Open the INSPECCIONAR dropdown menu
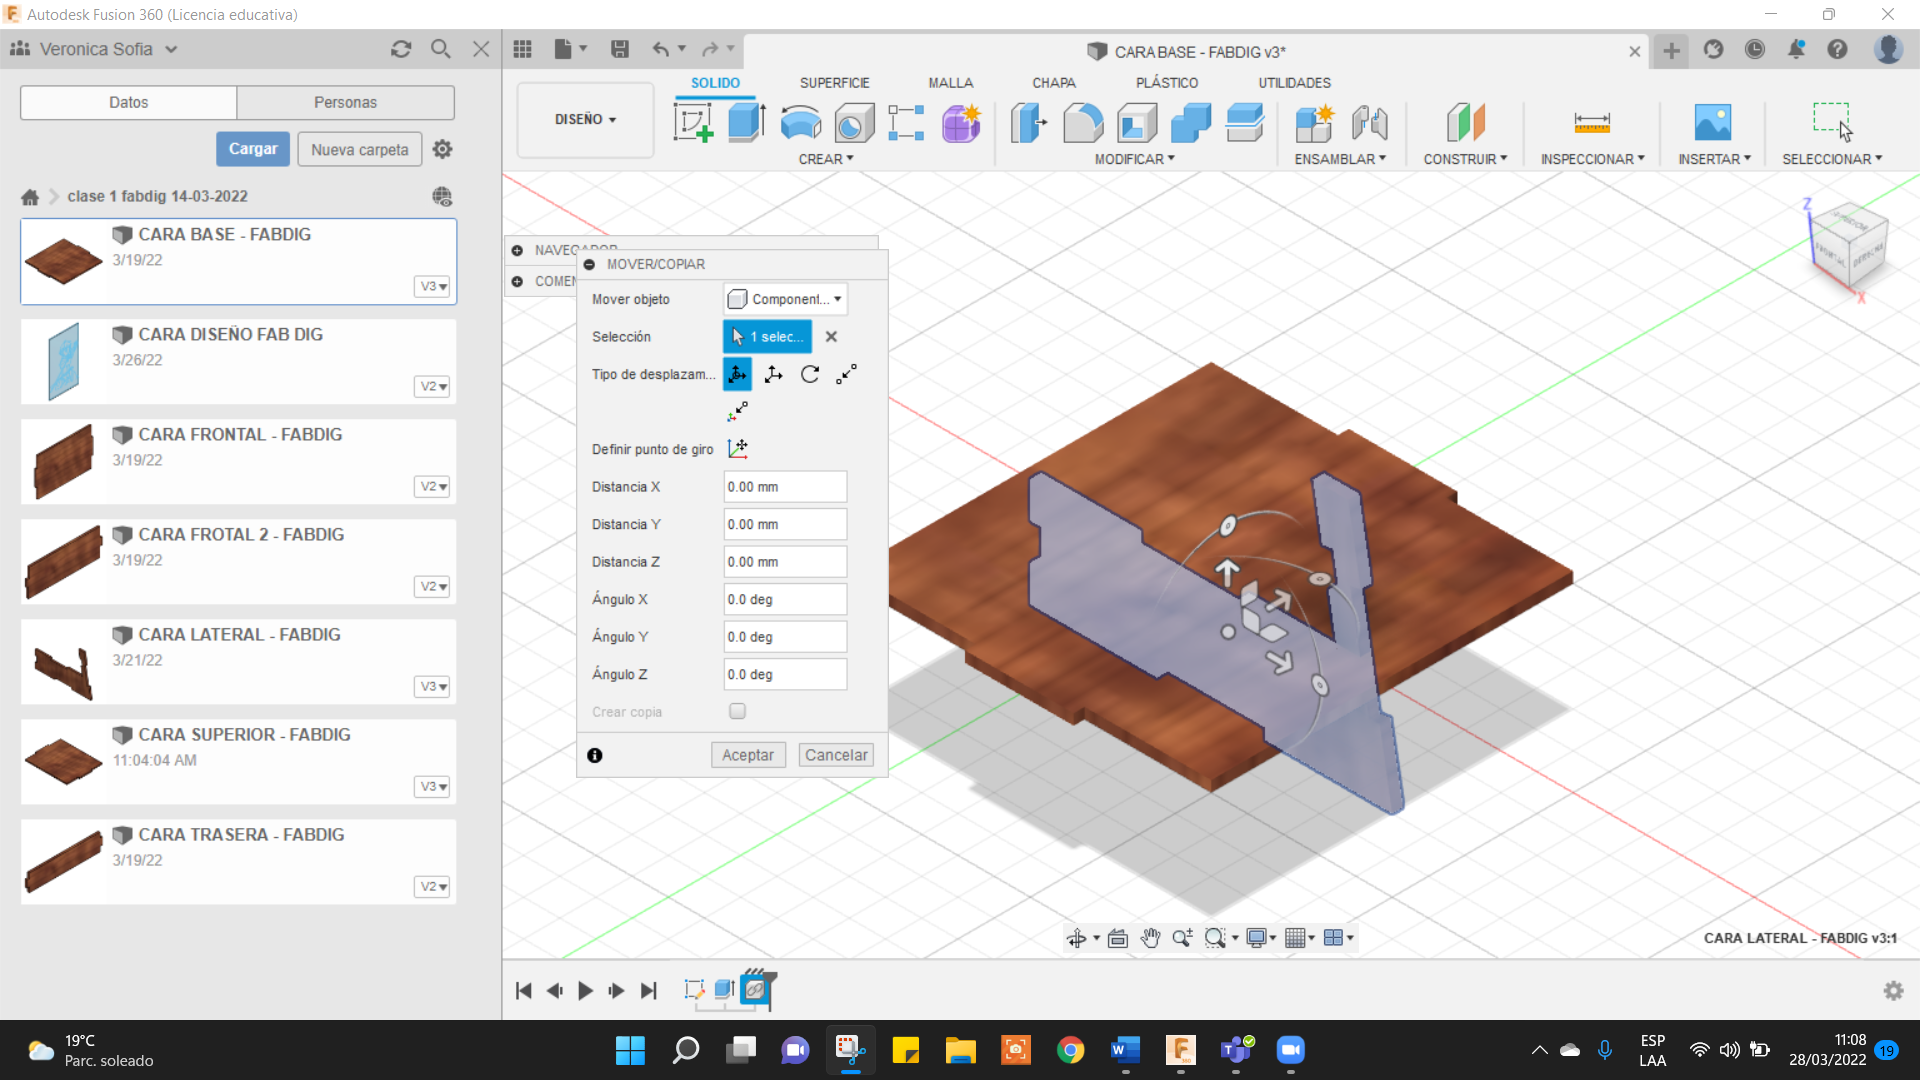1920x1080 pixels. pos(1592,159)
